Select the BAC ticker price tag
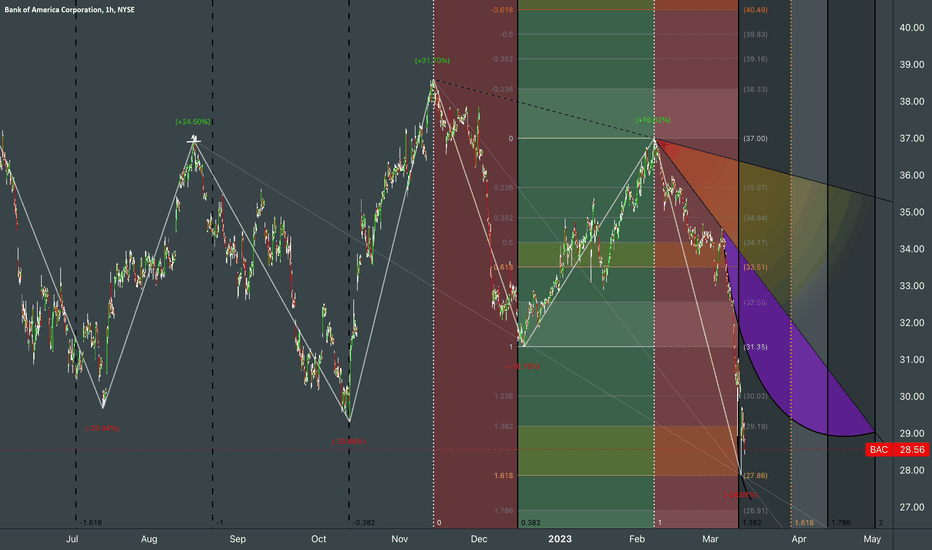 (x=879, y=450)
